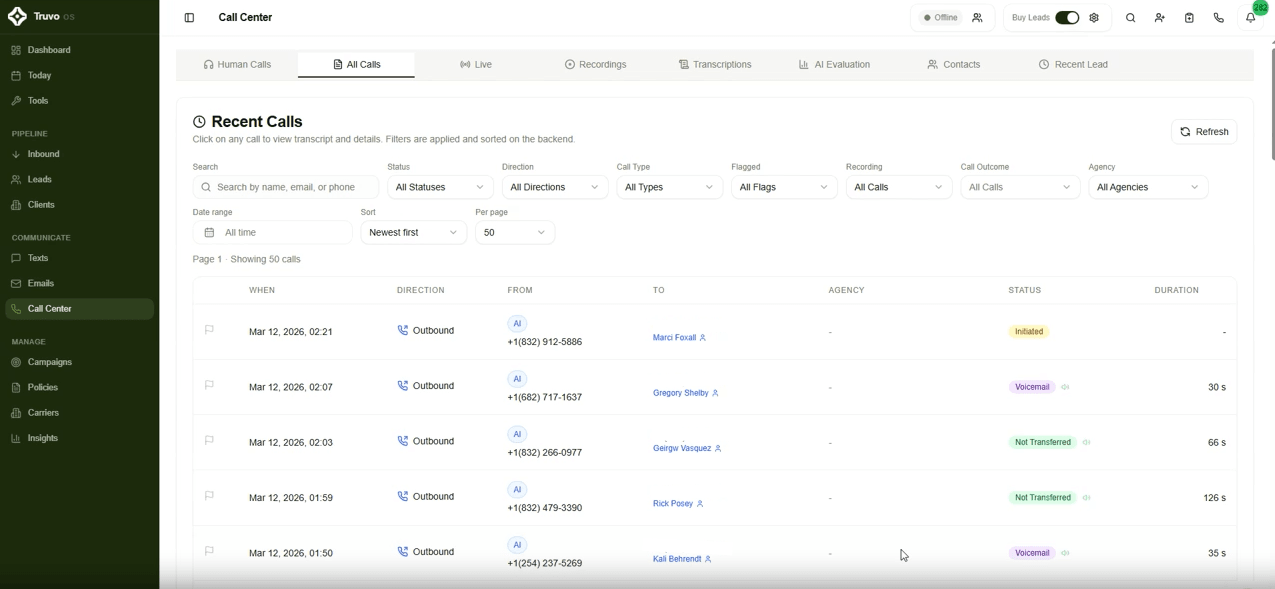Image resolution: width=1275 pixels, height=589 pixels.
Task: Play recording icon for 66 s call
Action: (x=1086, y=442)
